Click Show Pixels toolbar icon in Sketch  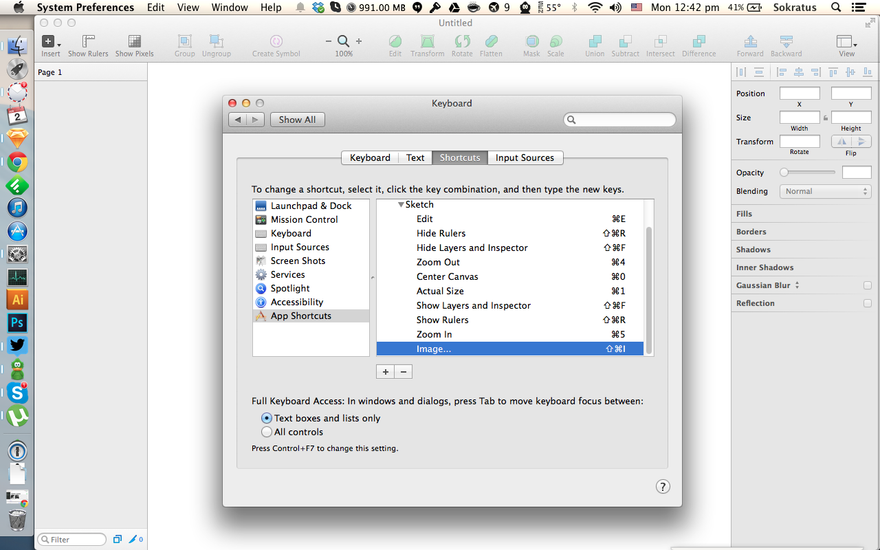click(134, 45)
